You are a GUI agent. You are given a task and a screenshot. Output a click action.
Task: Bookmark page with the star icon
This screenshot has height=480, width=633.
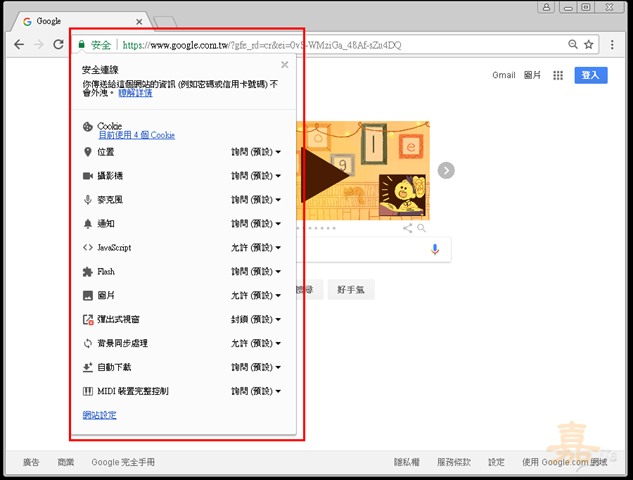[589, 44]
